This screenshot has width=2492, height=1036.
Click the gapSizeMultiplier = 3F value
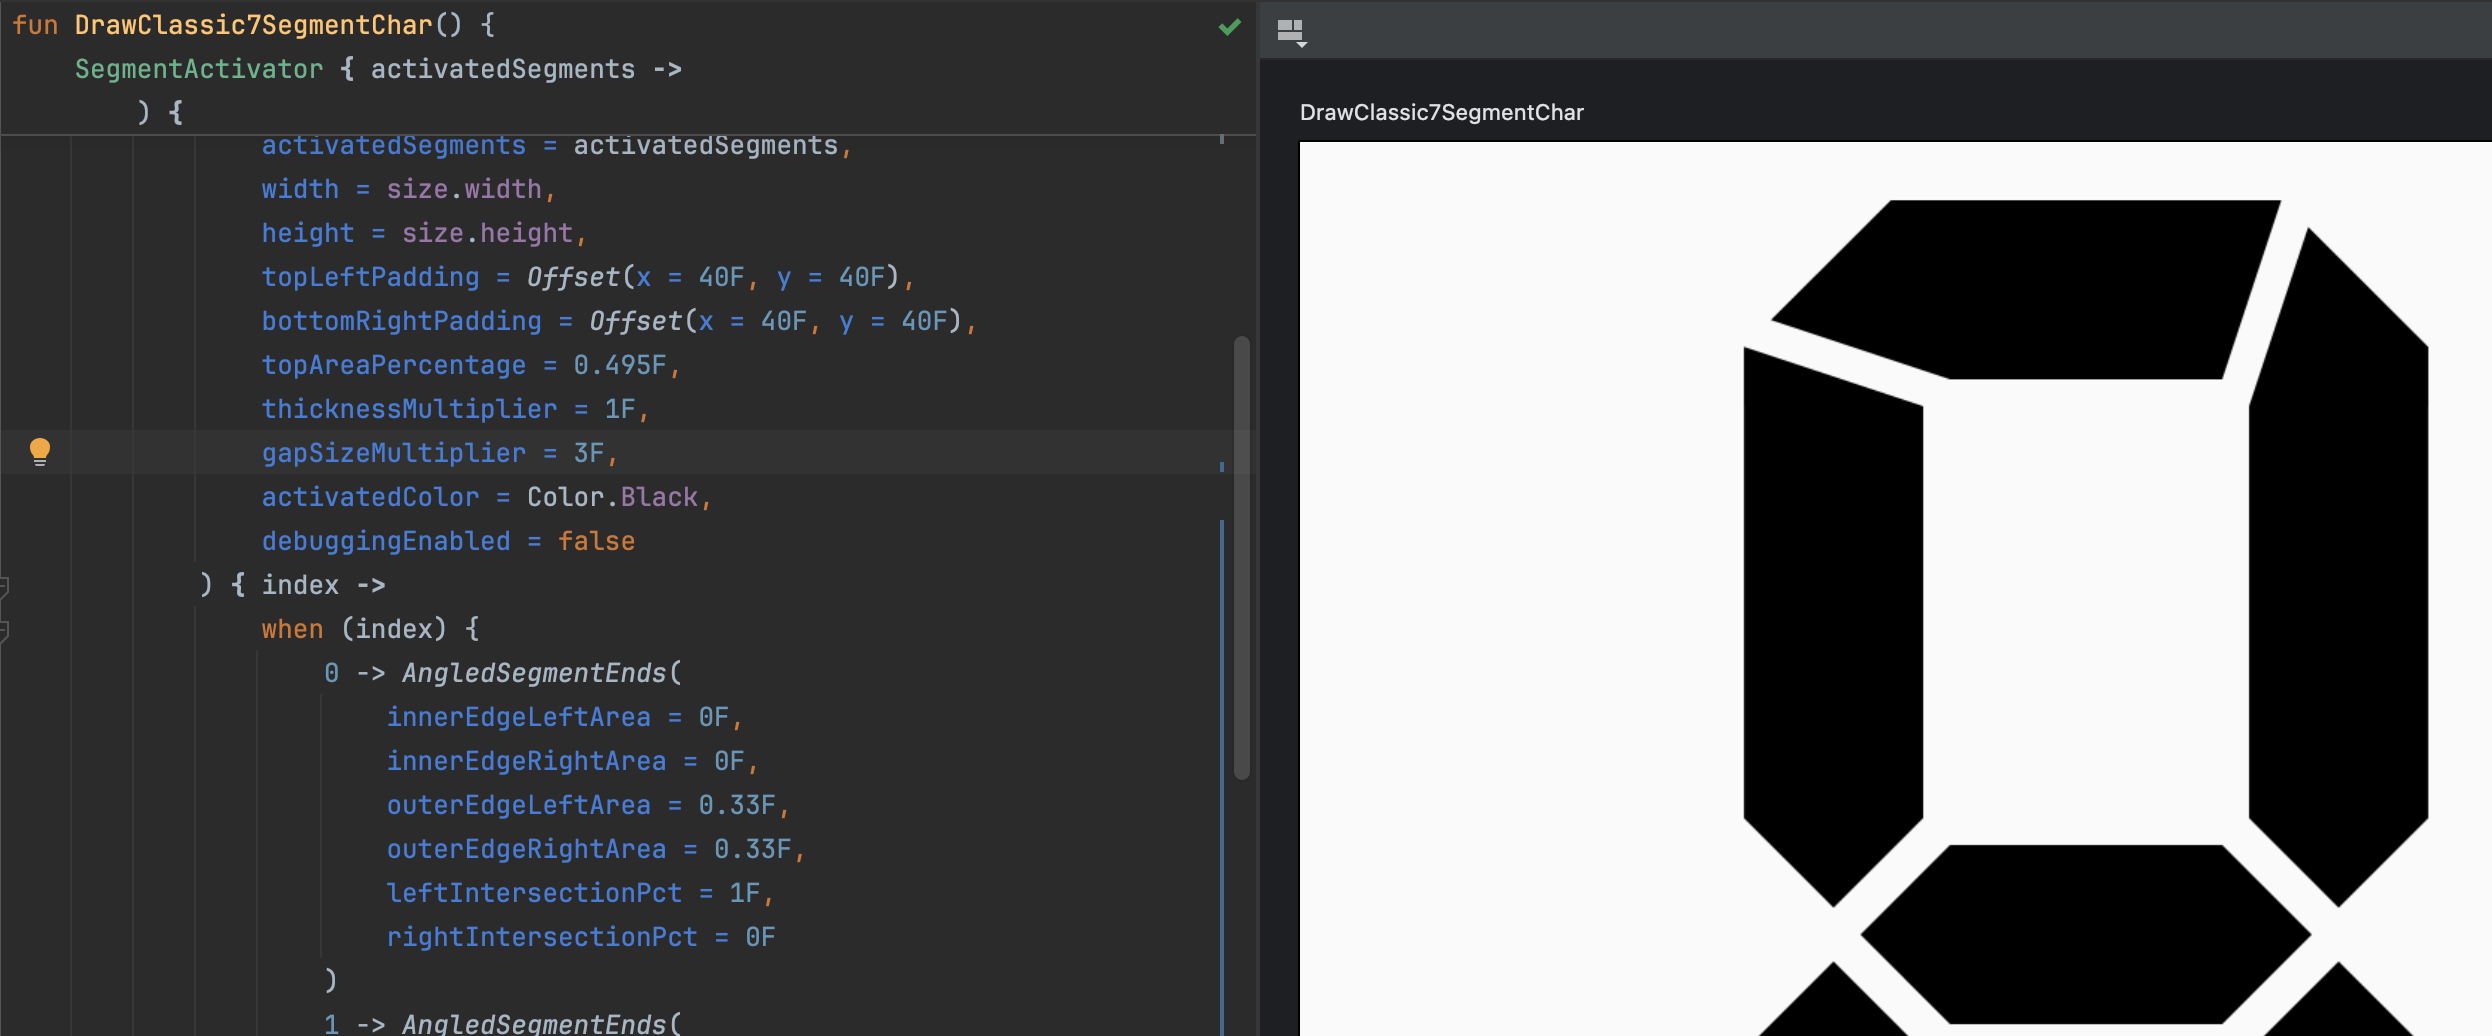click(589, 453)
